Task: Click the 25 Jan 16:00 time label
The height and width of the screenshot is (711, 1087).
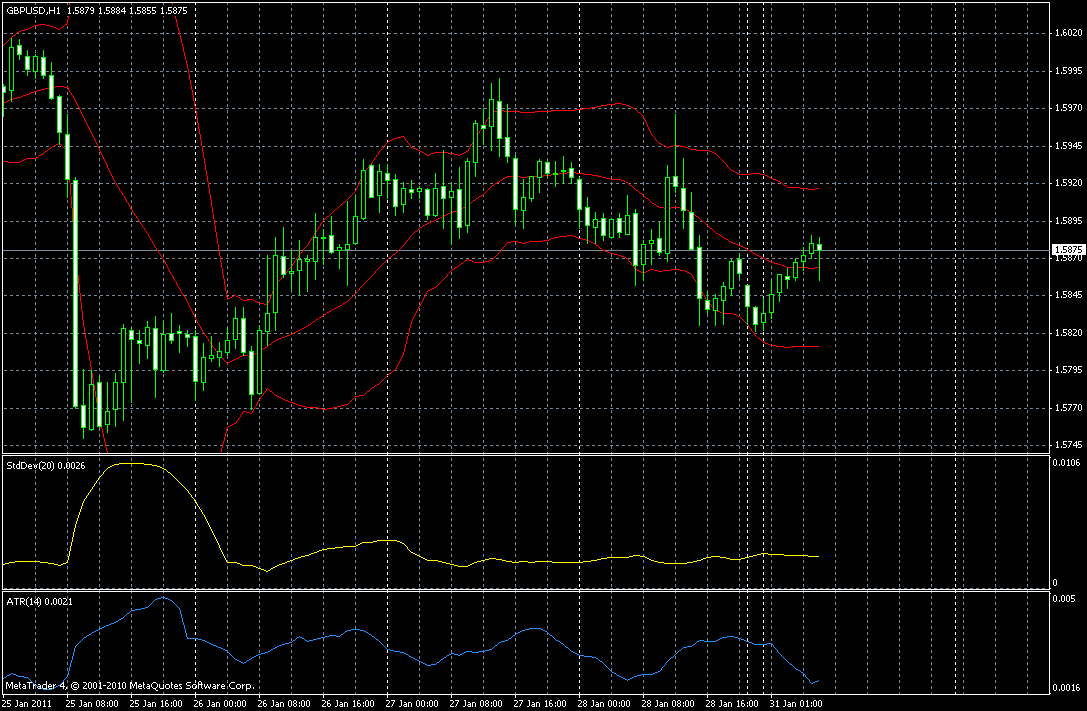Action: pos(157,704)
